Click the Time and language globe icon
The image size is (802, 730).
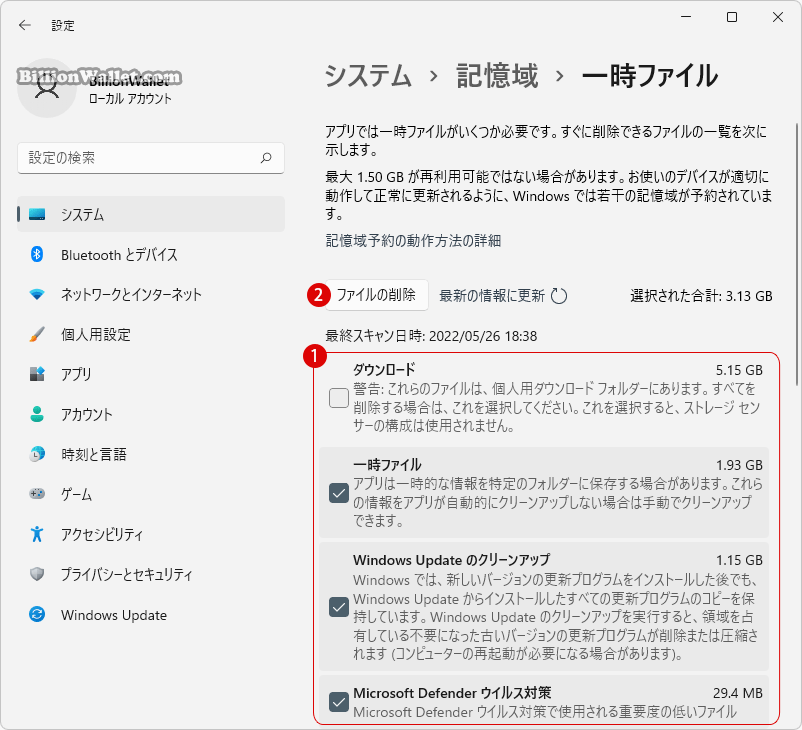click(x=37, y=454)
